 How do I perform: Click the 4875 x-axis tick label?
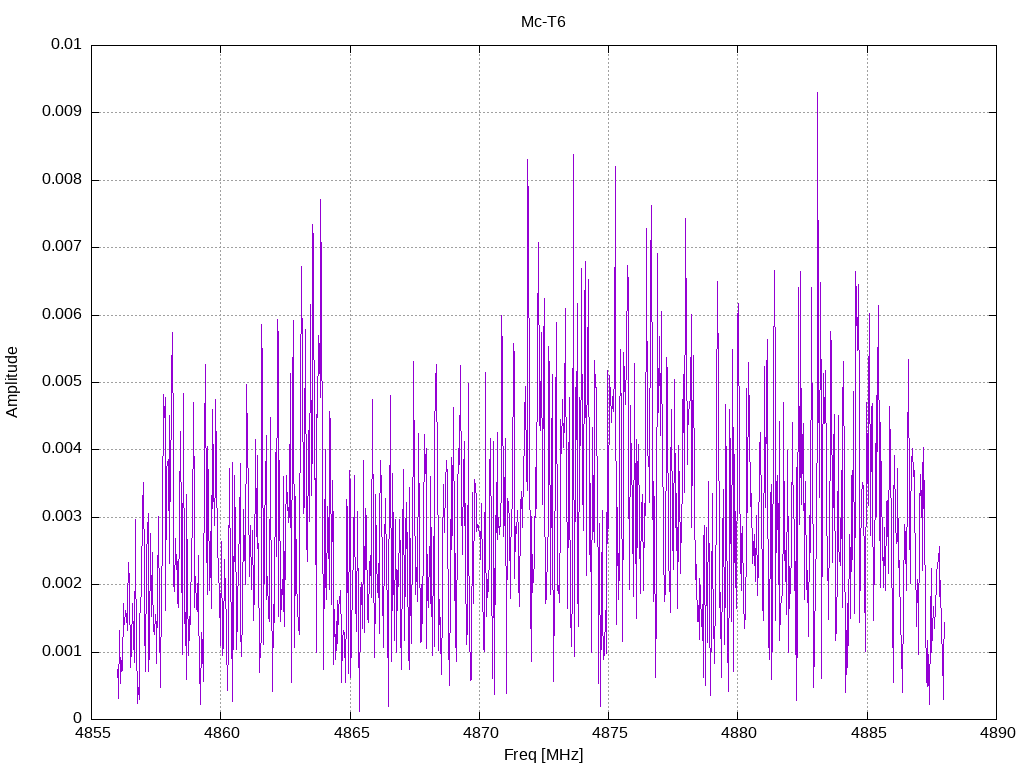[609, 733]
